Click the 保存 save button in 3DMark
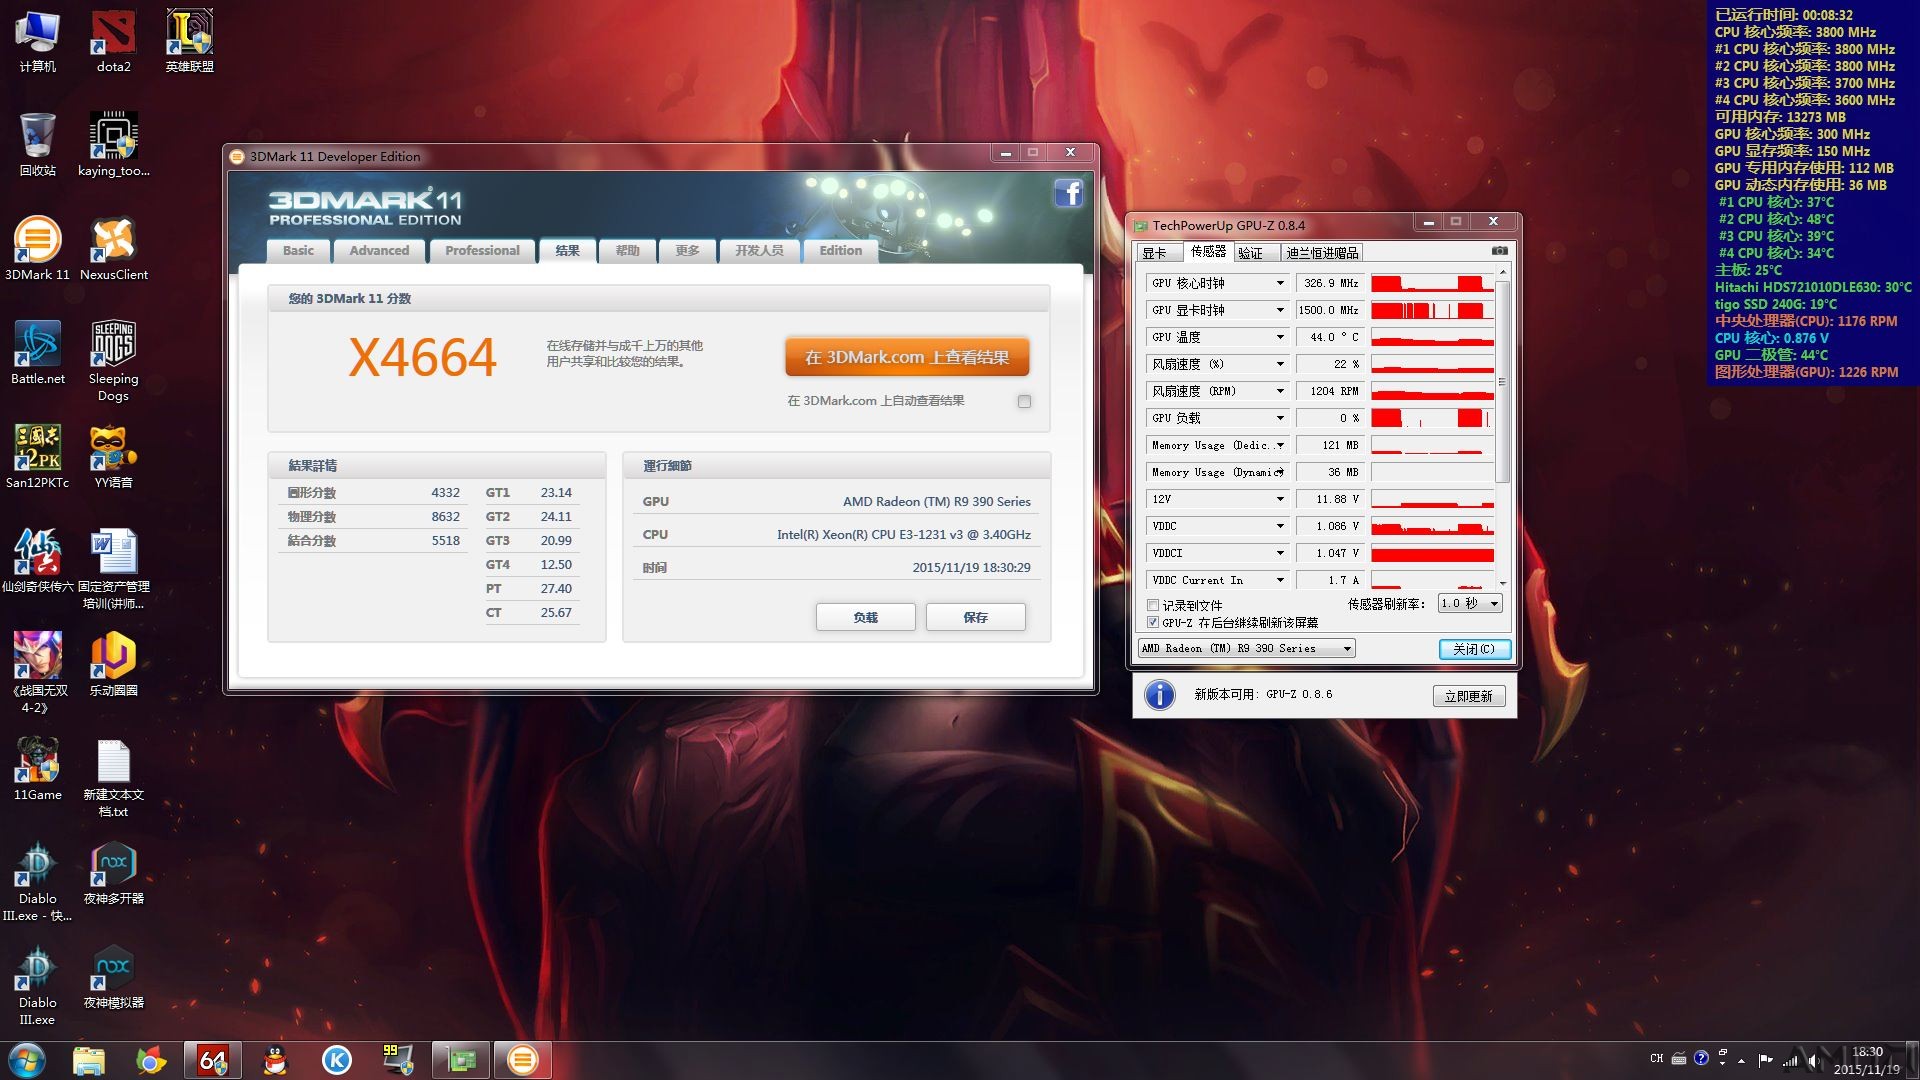This screenshot has width=1920, height=1080. (975, 617)
